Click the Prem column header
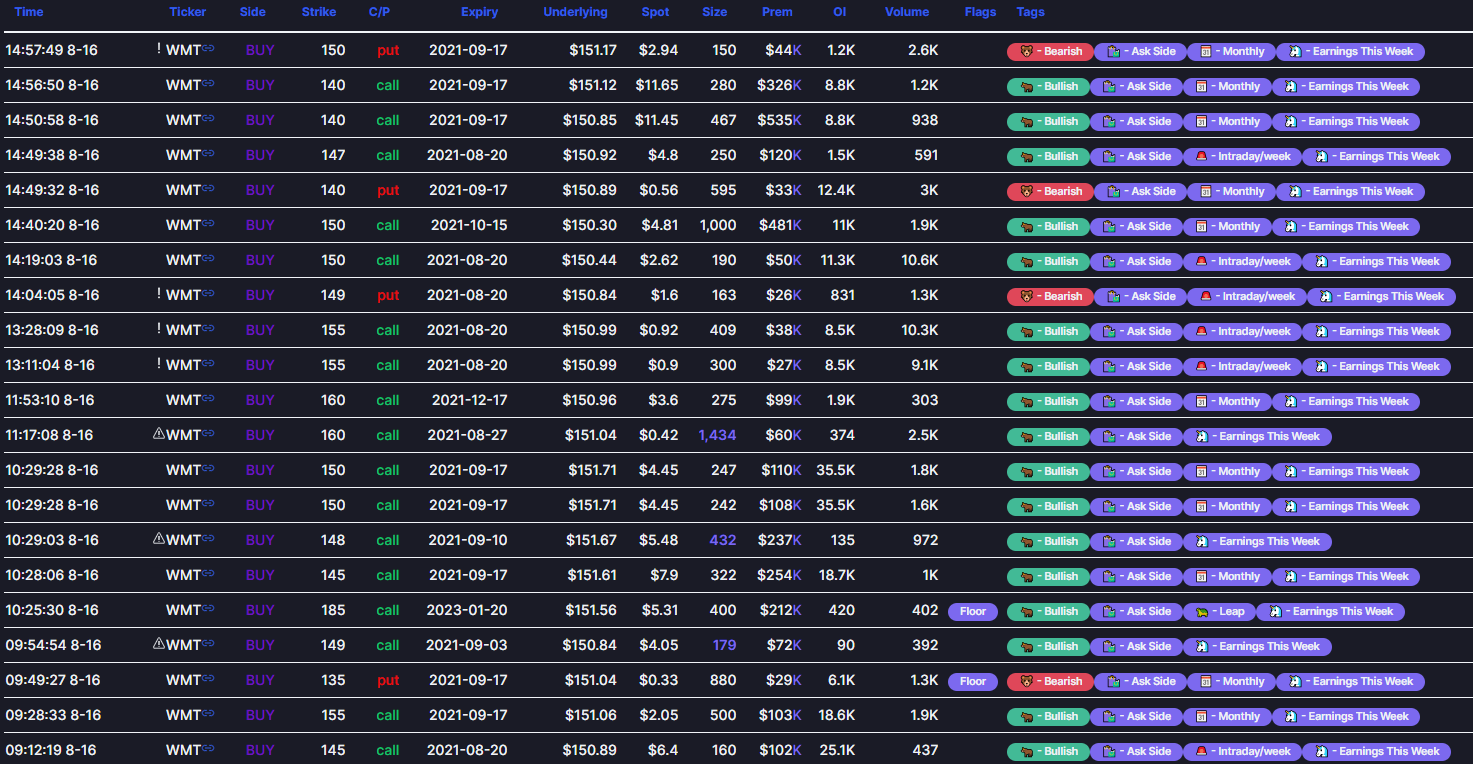Viewport: 1473px width, 764px height. [777, 12]
